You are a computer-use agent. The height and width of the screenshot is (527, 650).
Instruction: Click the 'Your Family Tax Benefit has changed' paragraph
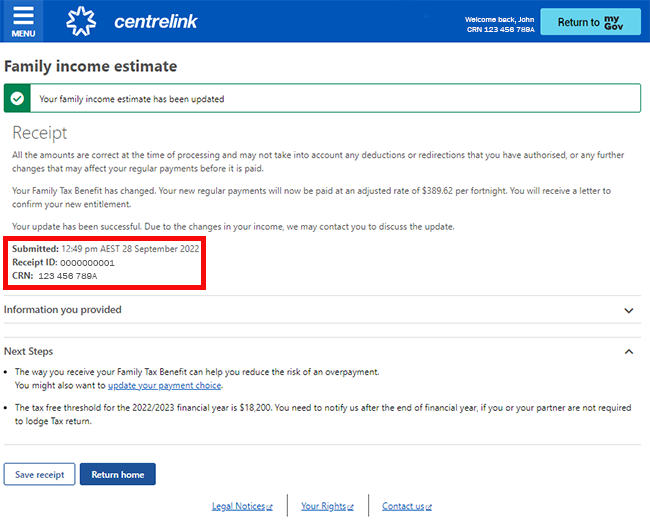pyautogui.click(x=311, y=197)
